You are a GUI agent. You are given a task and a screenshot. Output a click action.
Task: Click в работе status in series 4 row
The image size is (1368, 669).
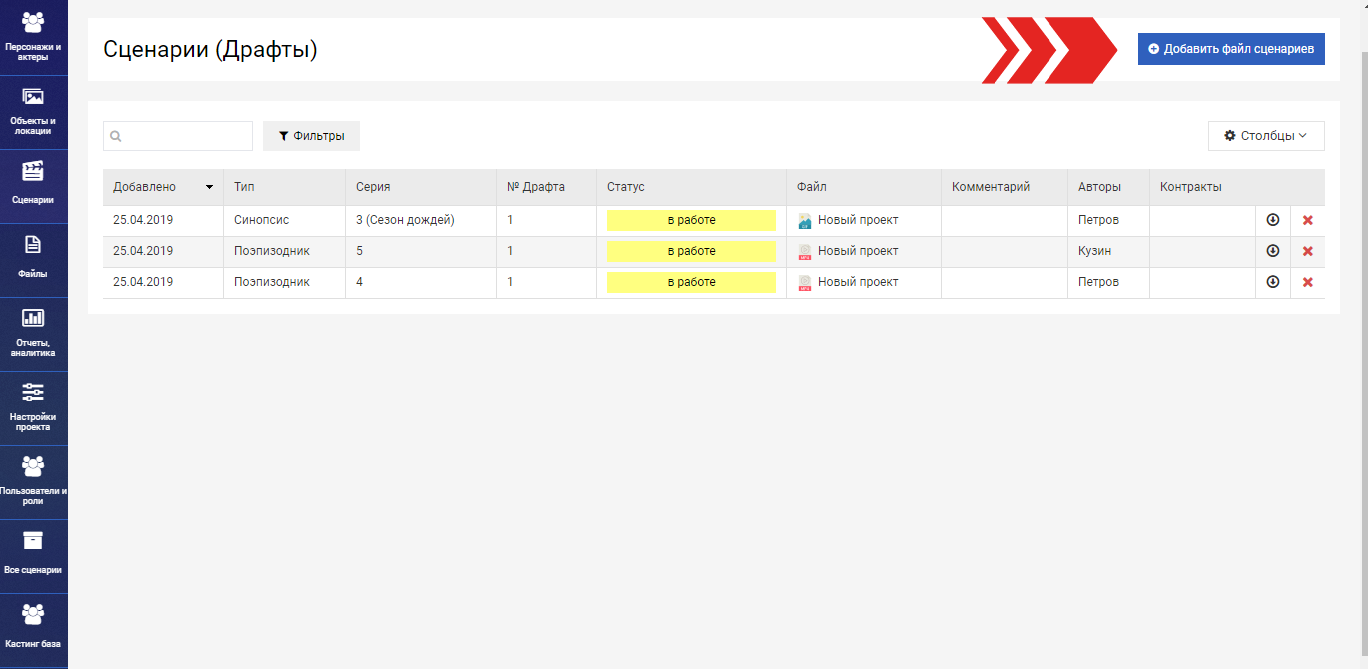pos(691,282)
